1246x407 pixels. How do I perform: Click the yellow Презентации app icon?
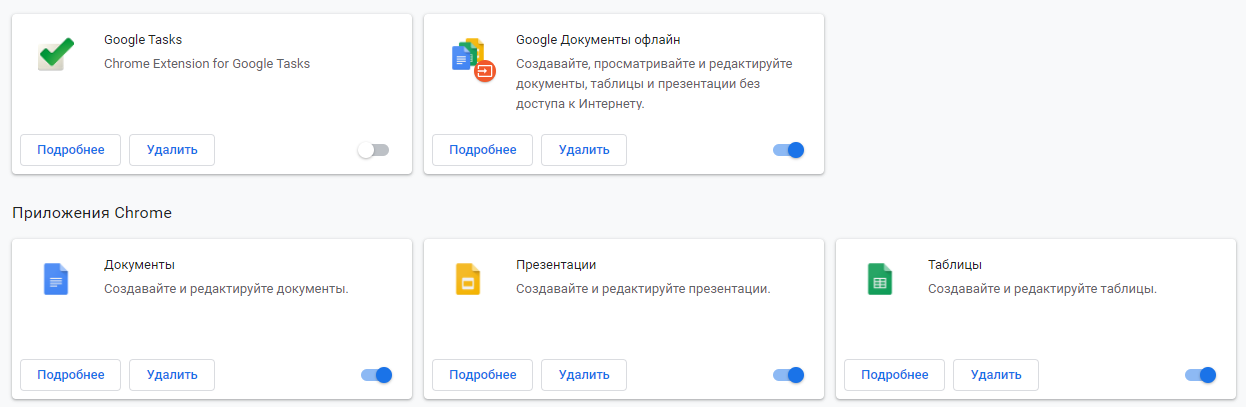[468, 279]
